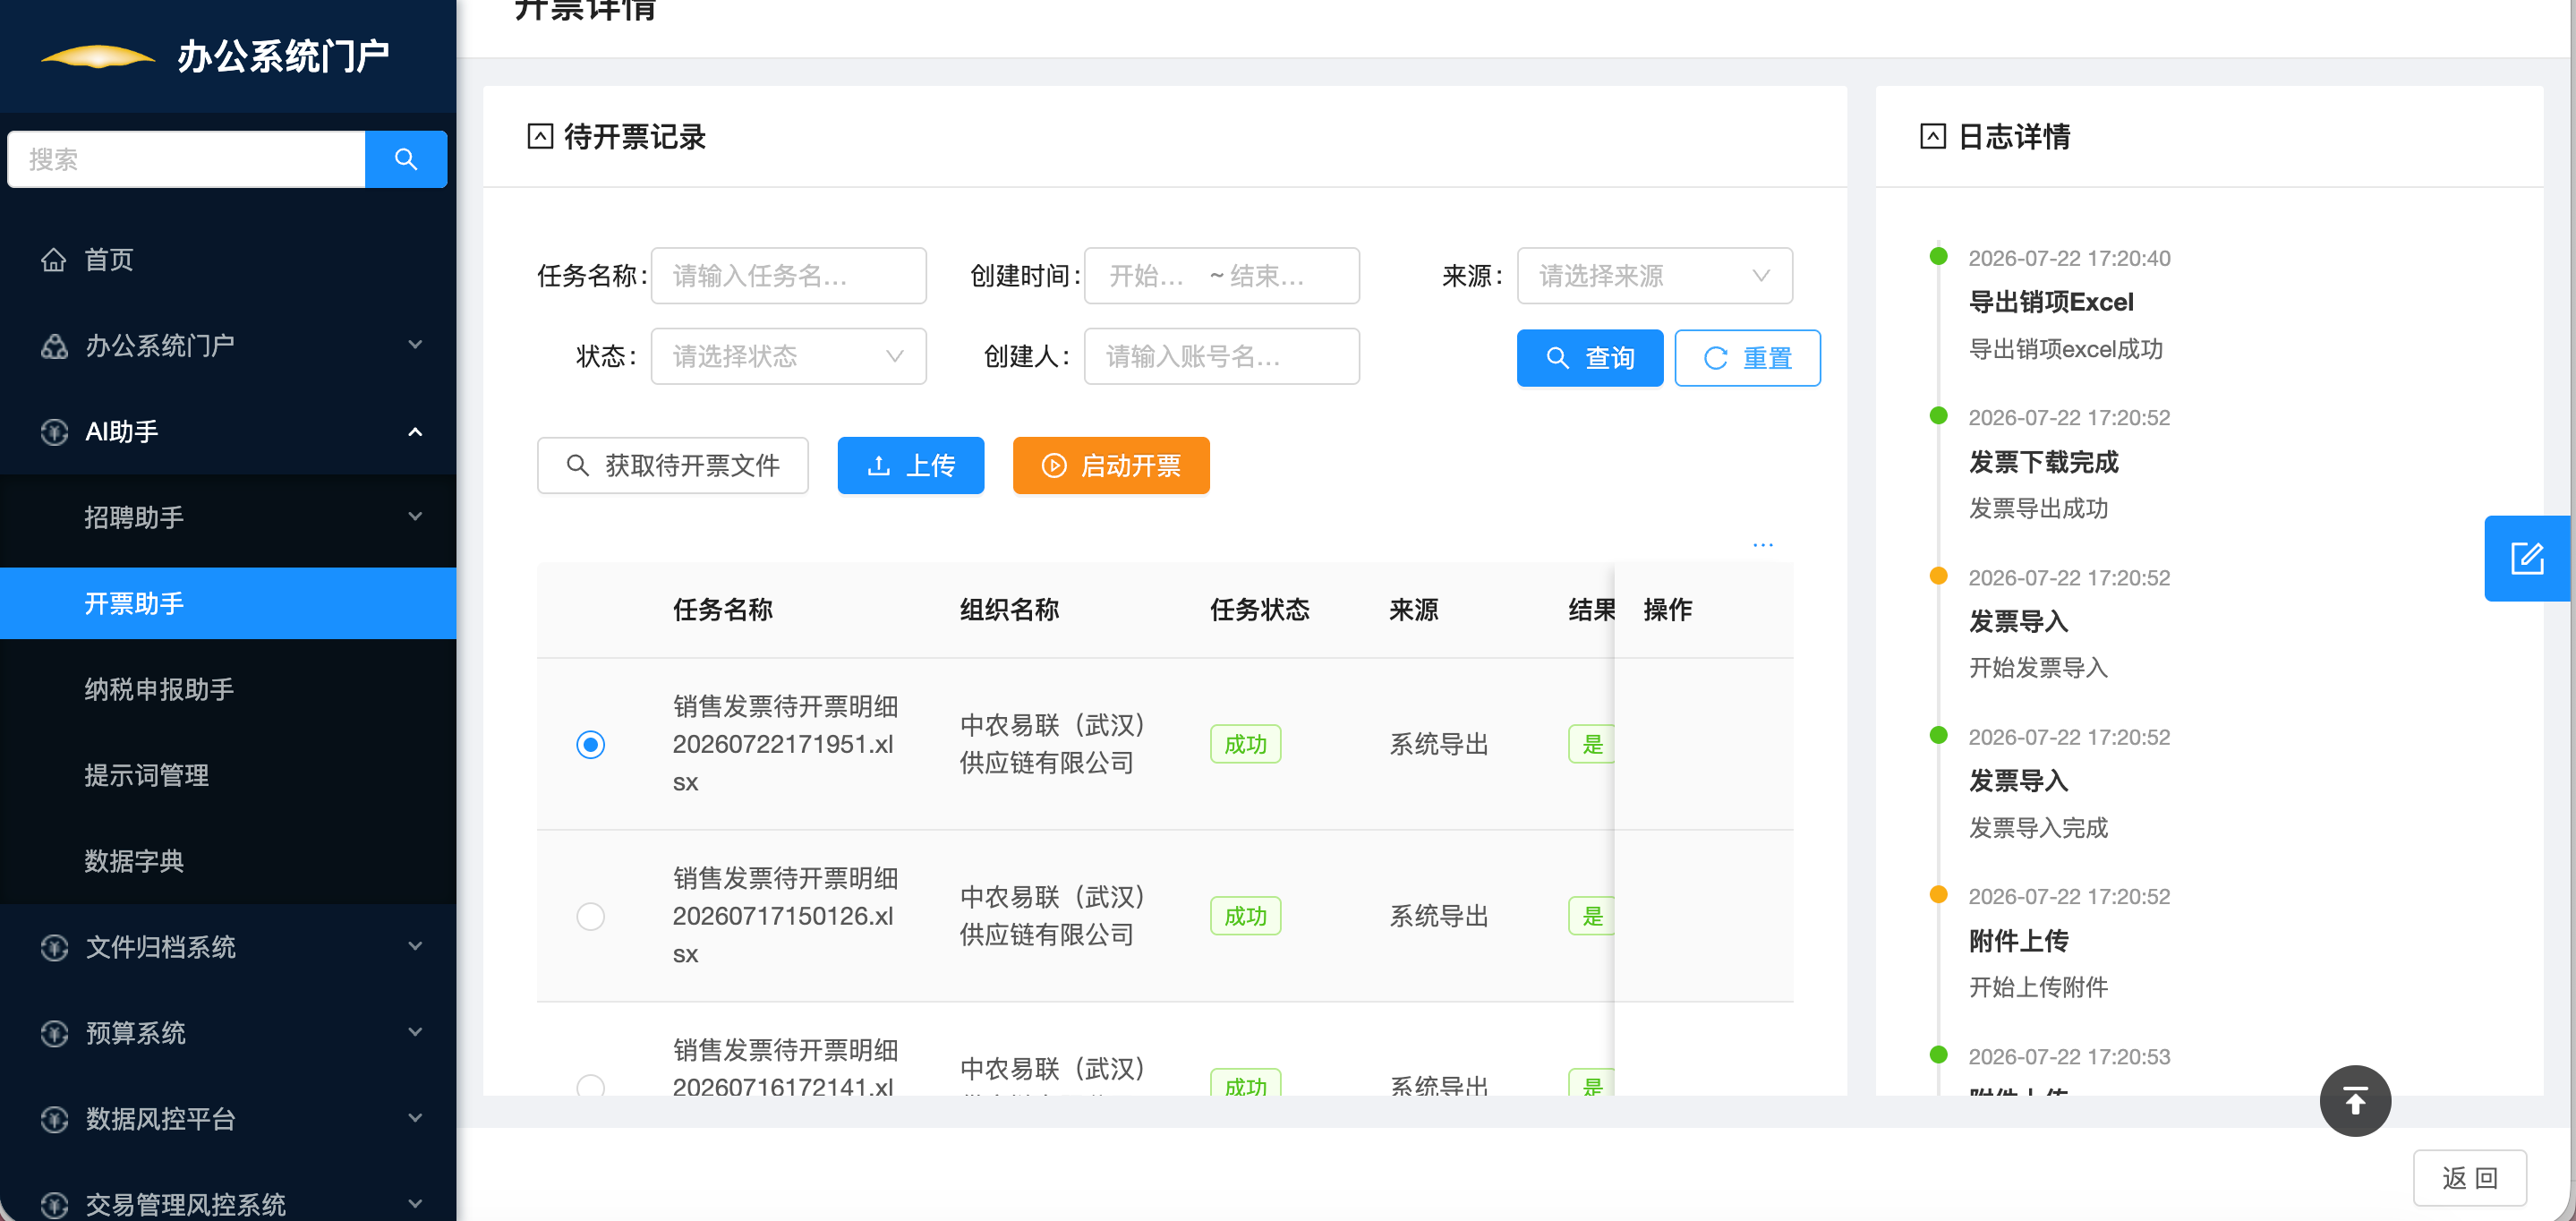2576x1221 pixels.
Task: Select the 20260722171951.xlsx task radio
Action: (x=591, y=745)
